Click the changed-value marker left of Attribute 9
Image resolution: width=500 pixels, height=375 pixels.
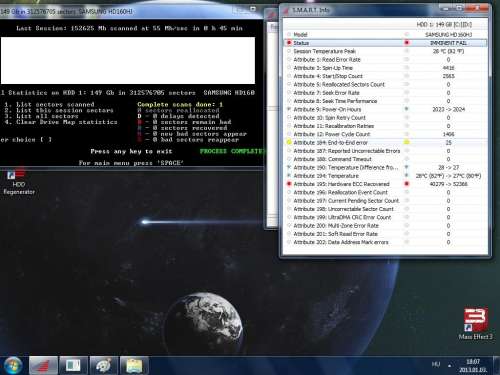(x=289, y=109)
